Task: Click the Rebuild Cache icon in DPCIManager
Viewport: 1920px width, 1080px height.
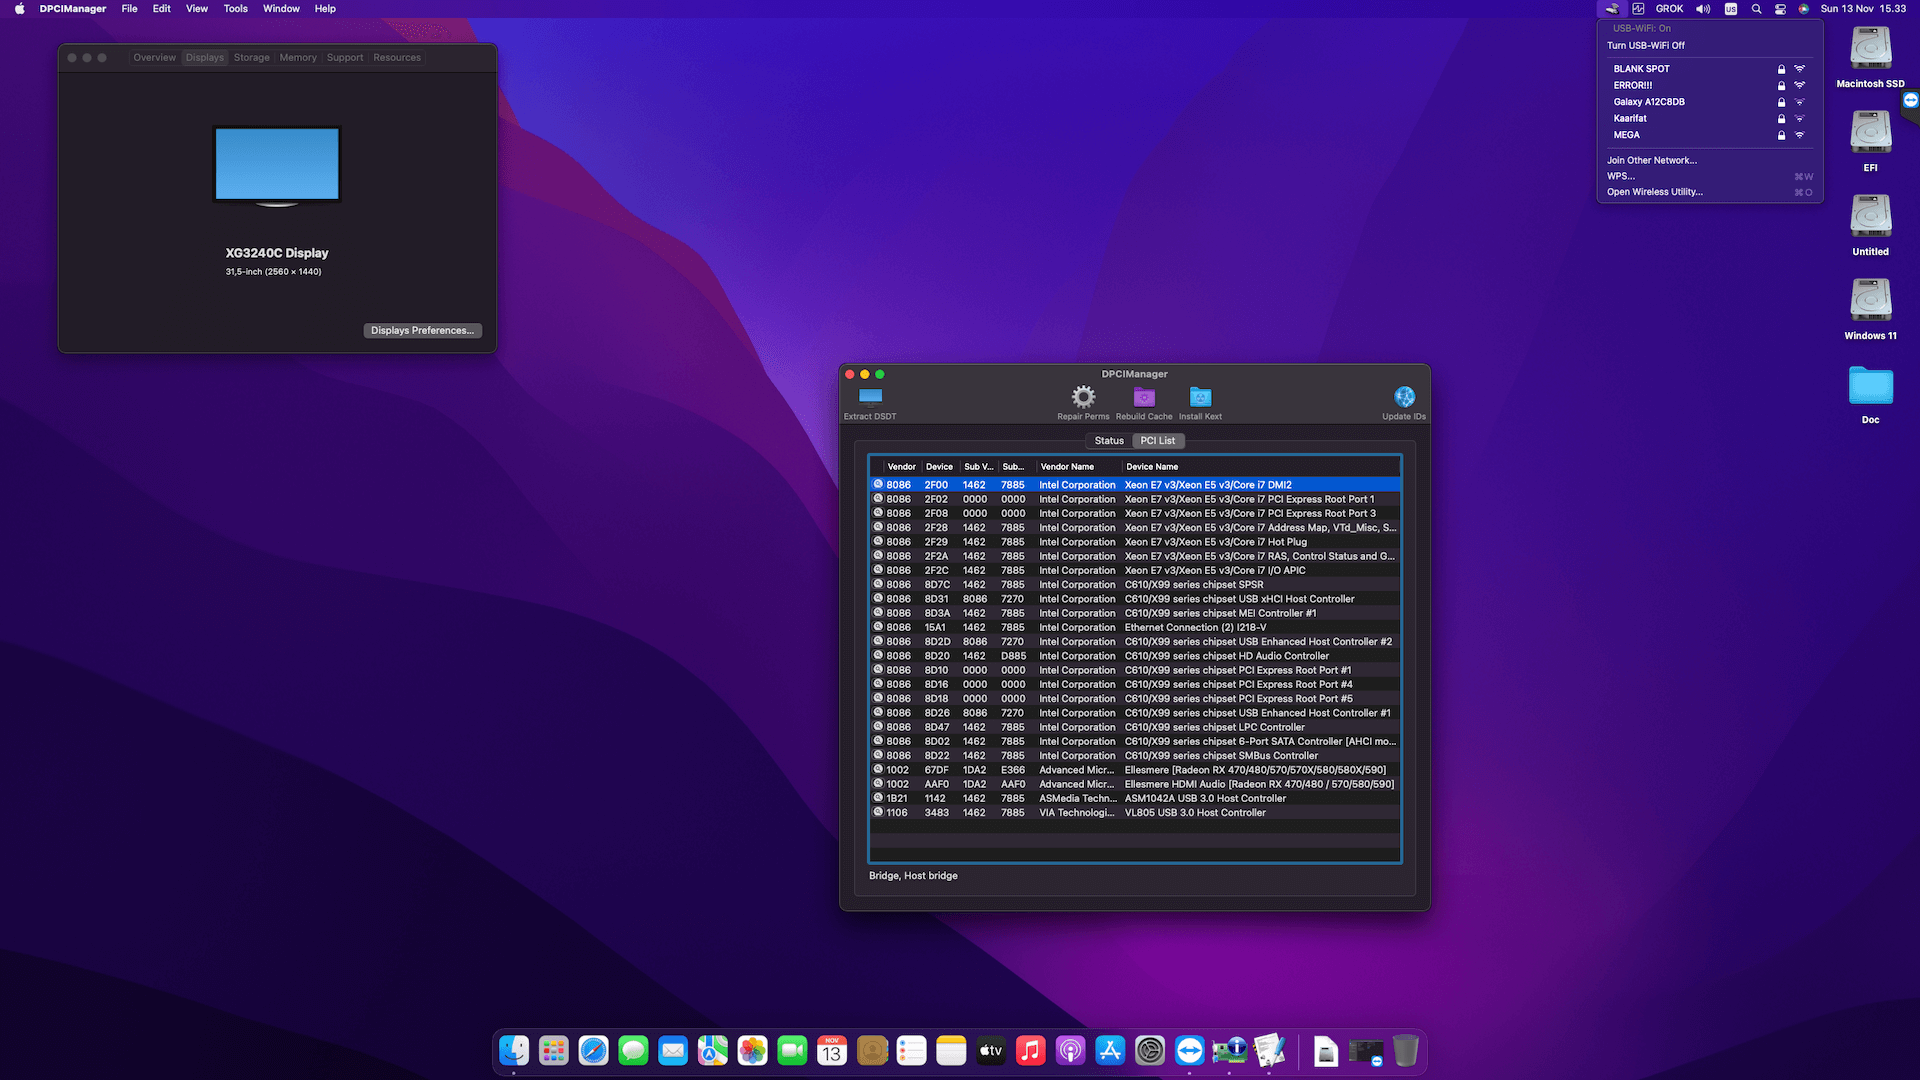Action: click(x=1144, y=397)
